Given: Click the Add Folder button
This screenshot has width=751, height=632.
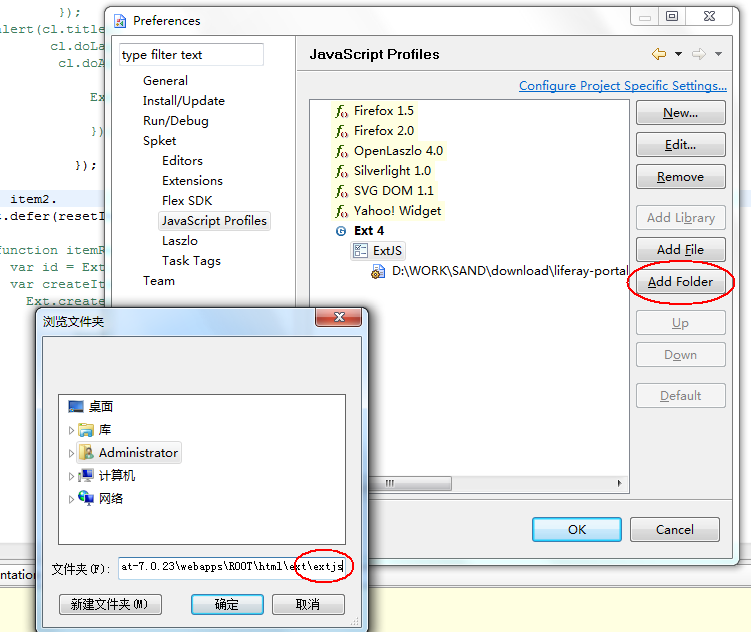Looking at the screenshot, I should [x=681, y=282].
